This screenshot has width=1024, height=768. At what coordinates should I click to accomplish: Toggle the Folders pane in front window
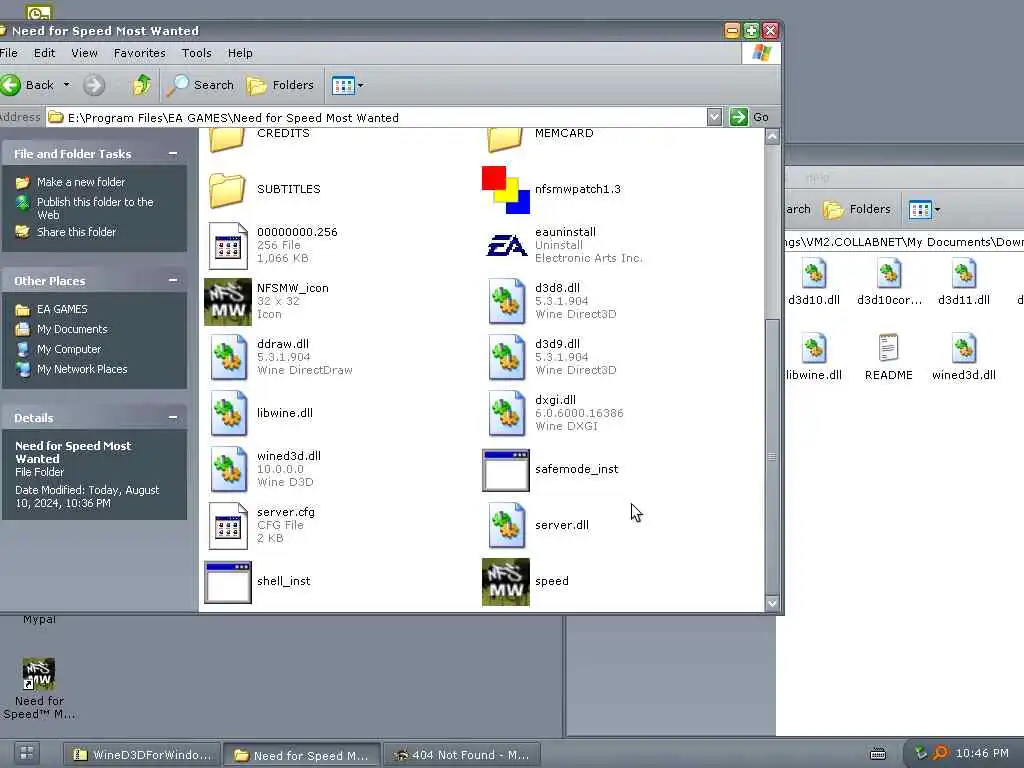pyautogui.click(x=280, y=85)
